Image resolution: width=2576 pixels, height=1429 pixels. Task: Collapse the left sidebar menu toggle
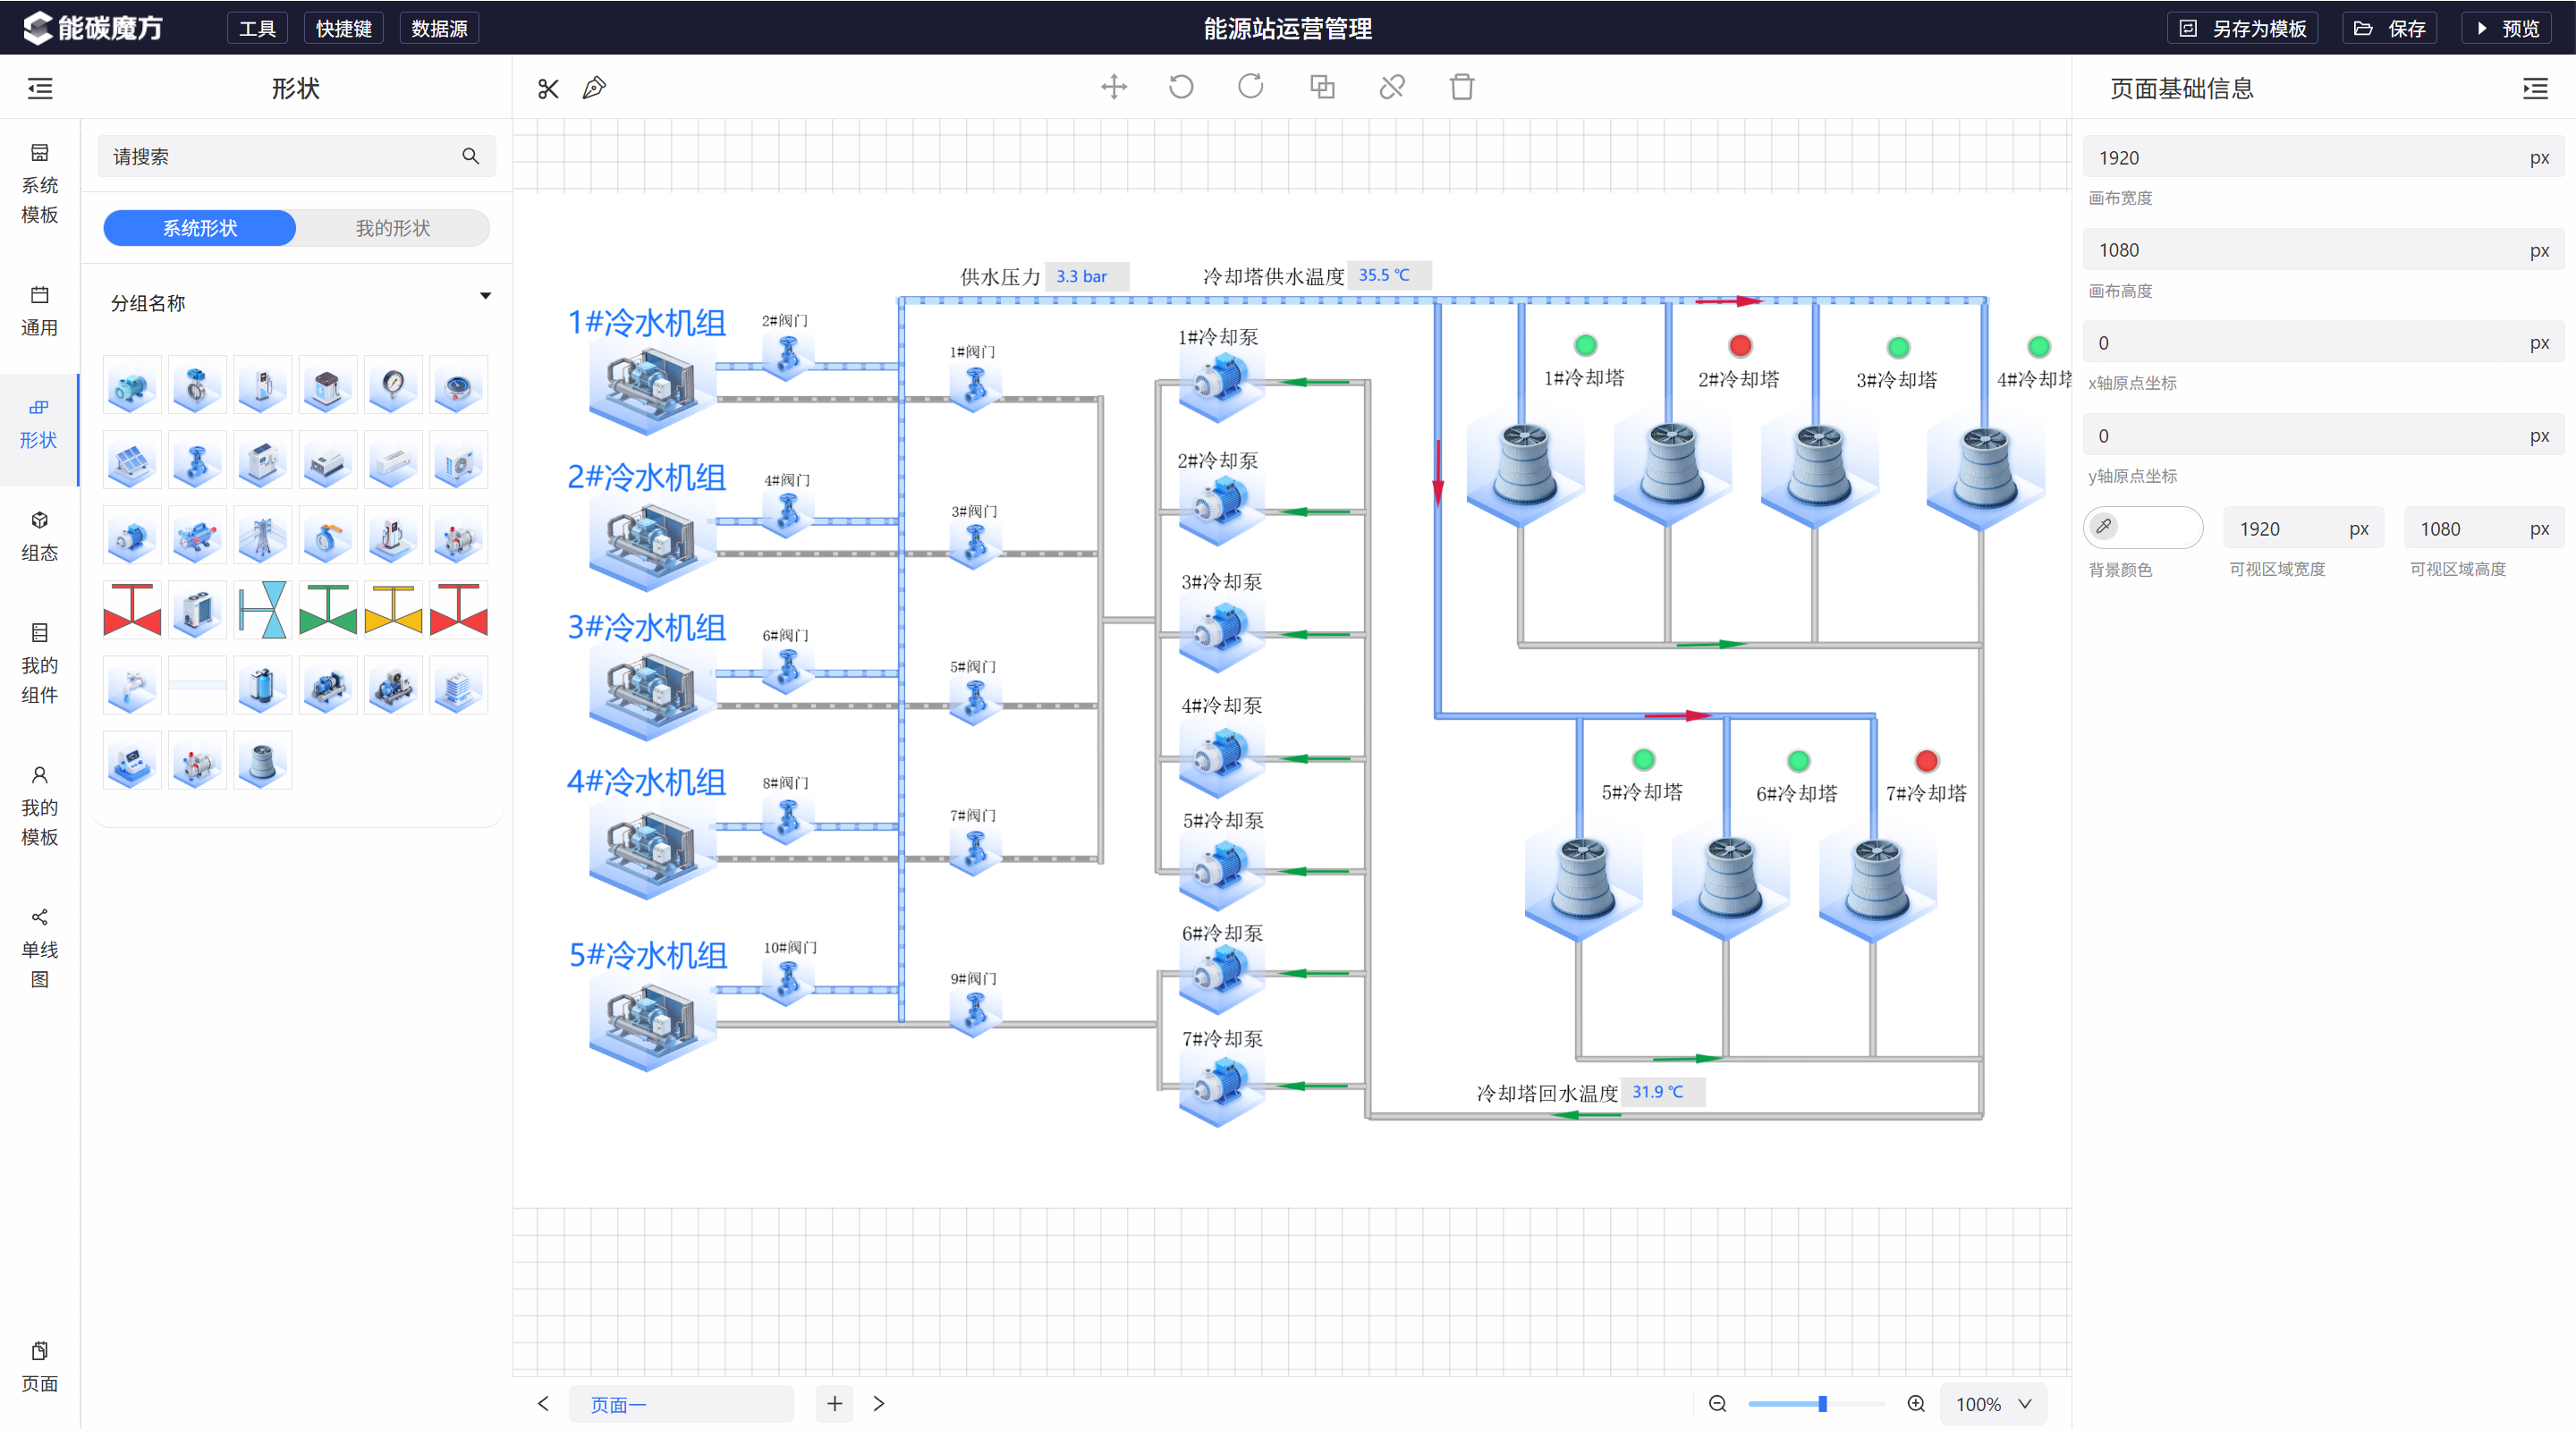point(40,88)
